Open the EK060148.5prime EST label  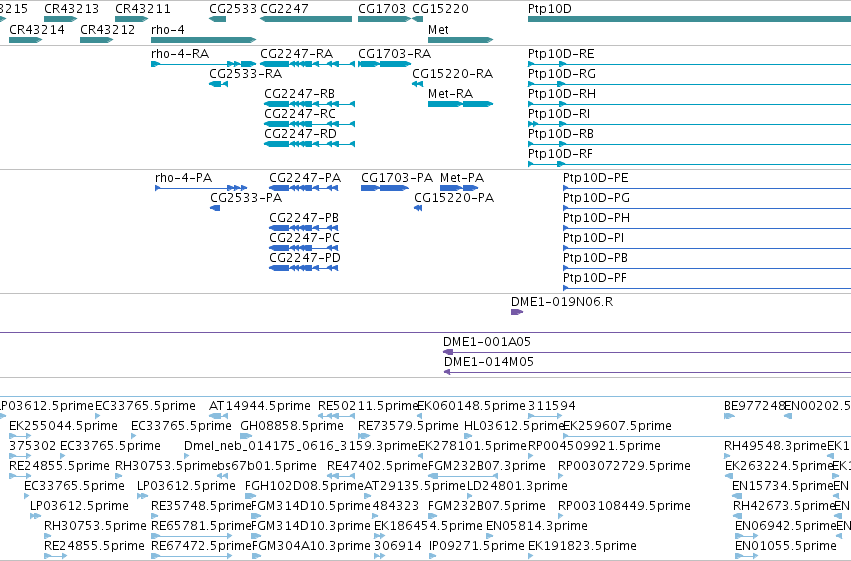471,405
